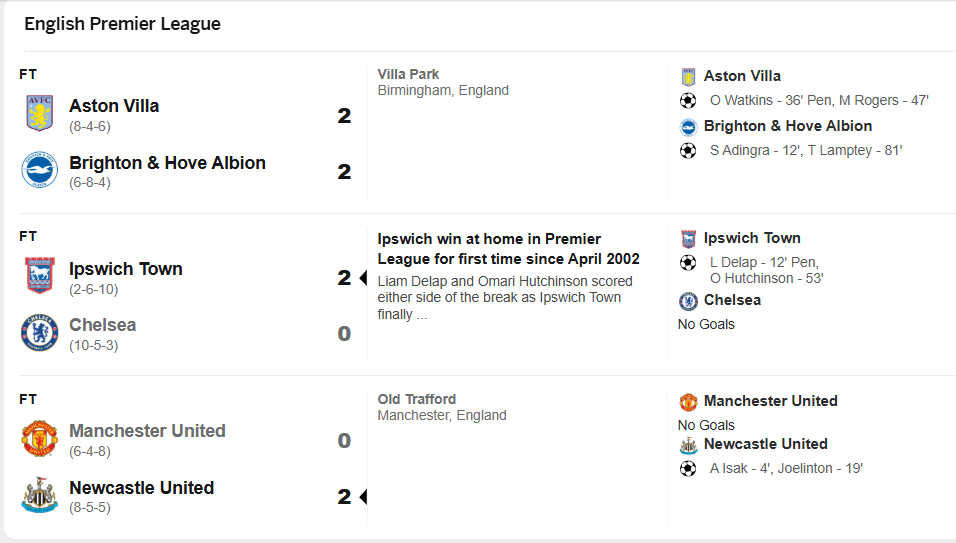Viewport: 956px width, 543px height.
Task: Click the Old Trafford venue name
Action: coord(416,399)
